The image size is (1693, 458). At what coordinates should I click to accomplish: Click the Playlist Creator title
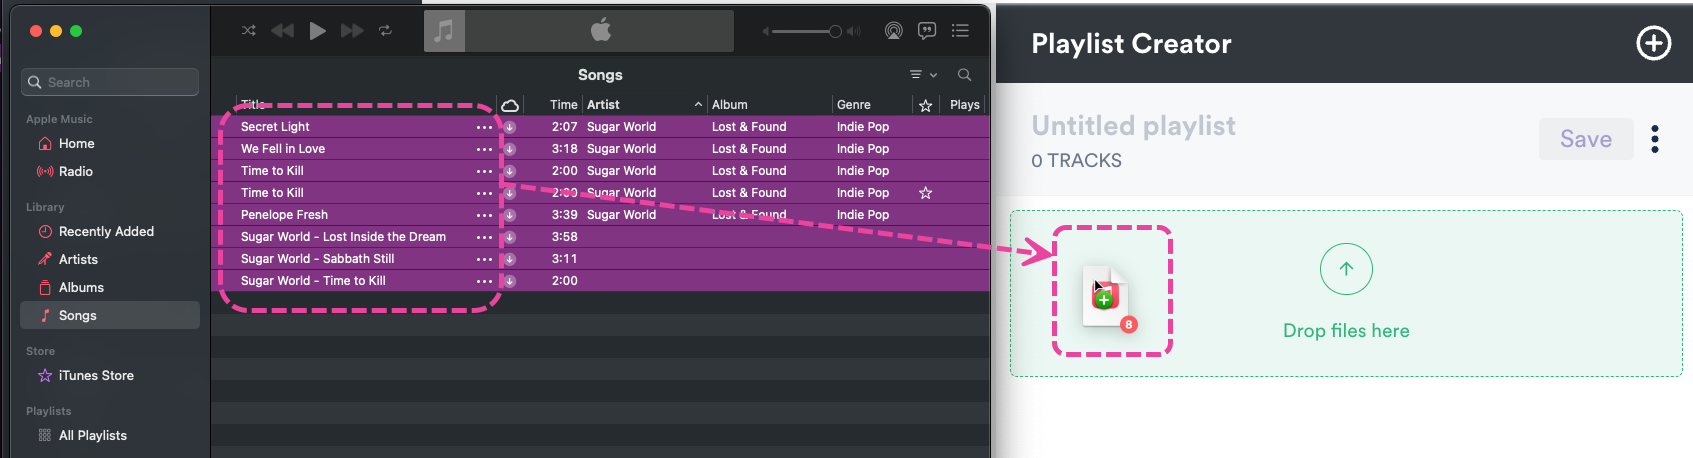[x=1131, y=44]
